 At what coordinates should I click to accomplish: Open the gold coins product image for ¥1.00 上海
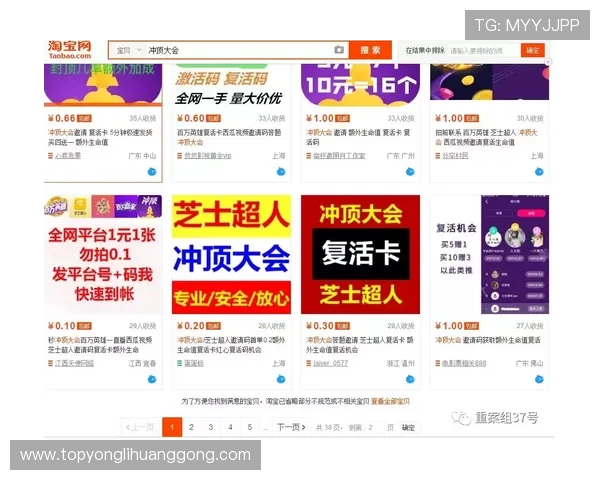(x=489, y=82)
